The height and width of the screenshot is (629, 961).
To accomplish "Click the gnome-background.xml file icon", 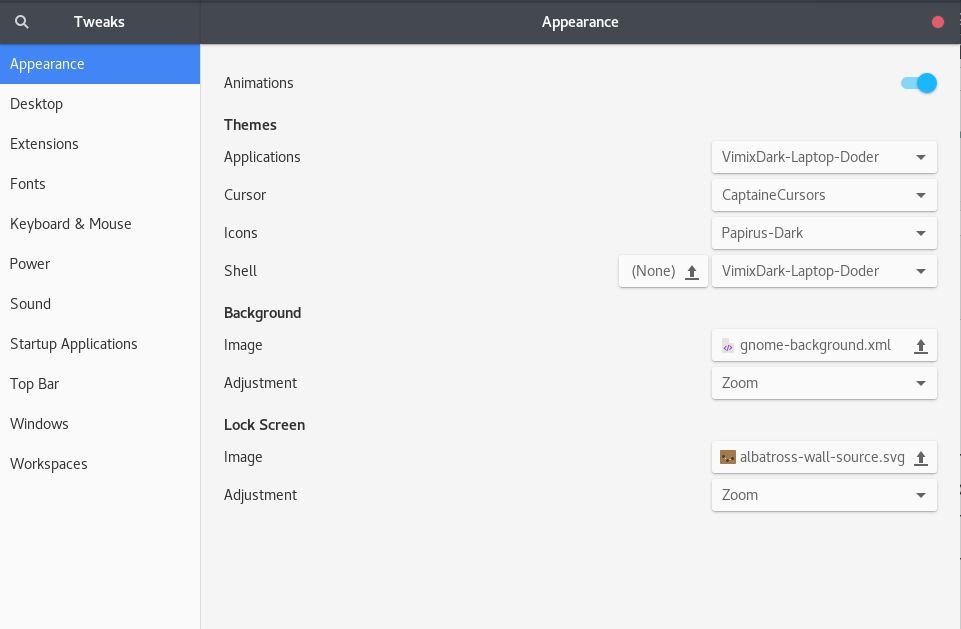I will click(728, 346).
